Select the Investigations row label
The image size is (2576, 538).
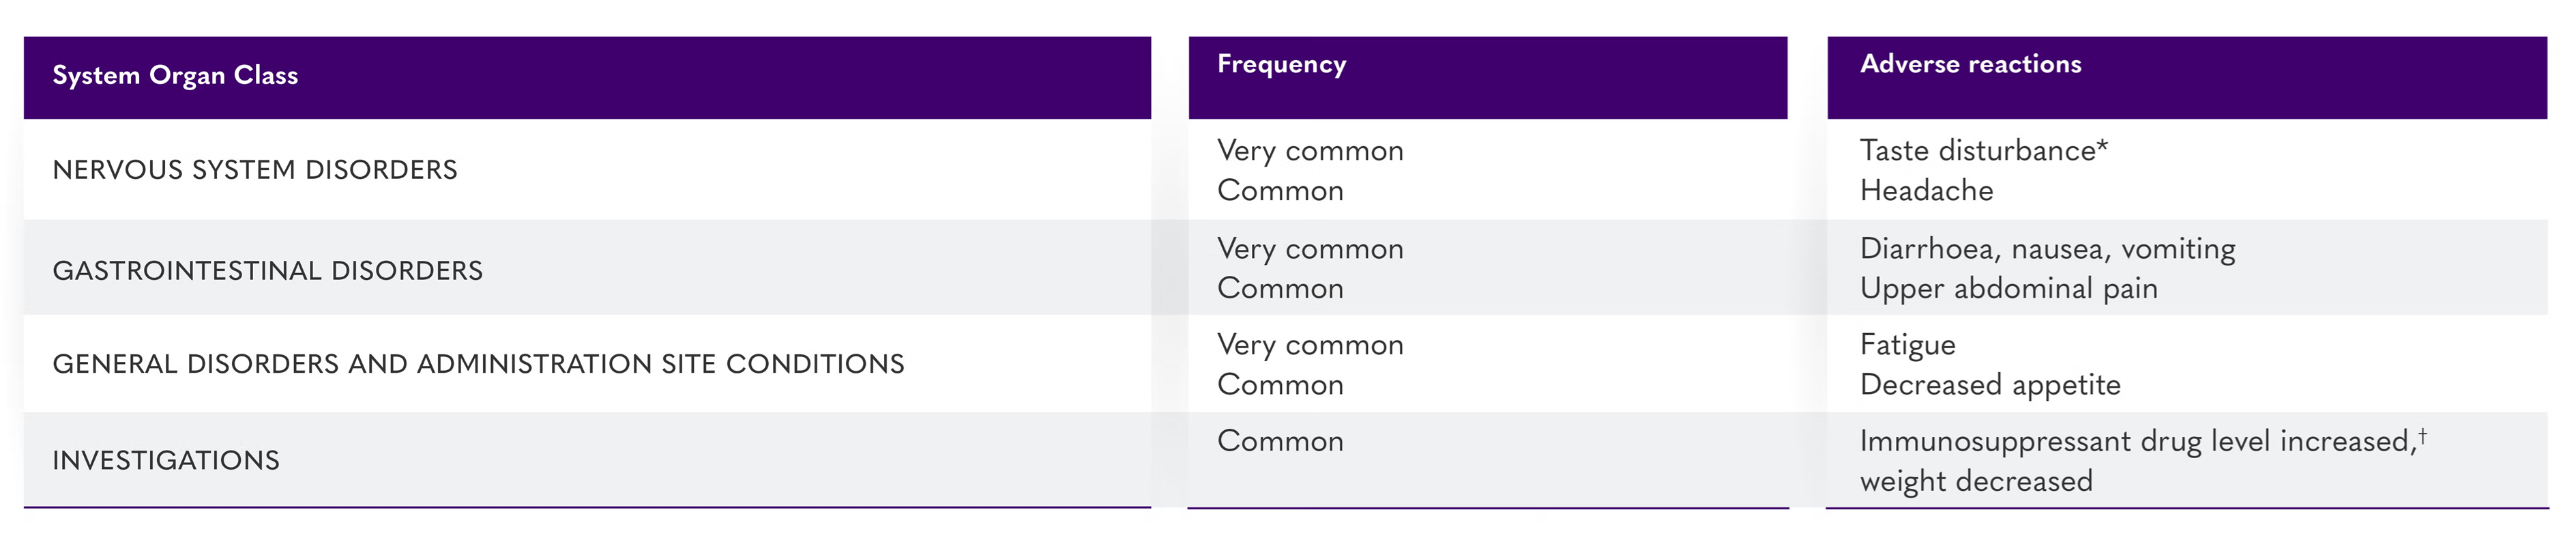coord(166,461)
